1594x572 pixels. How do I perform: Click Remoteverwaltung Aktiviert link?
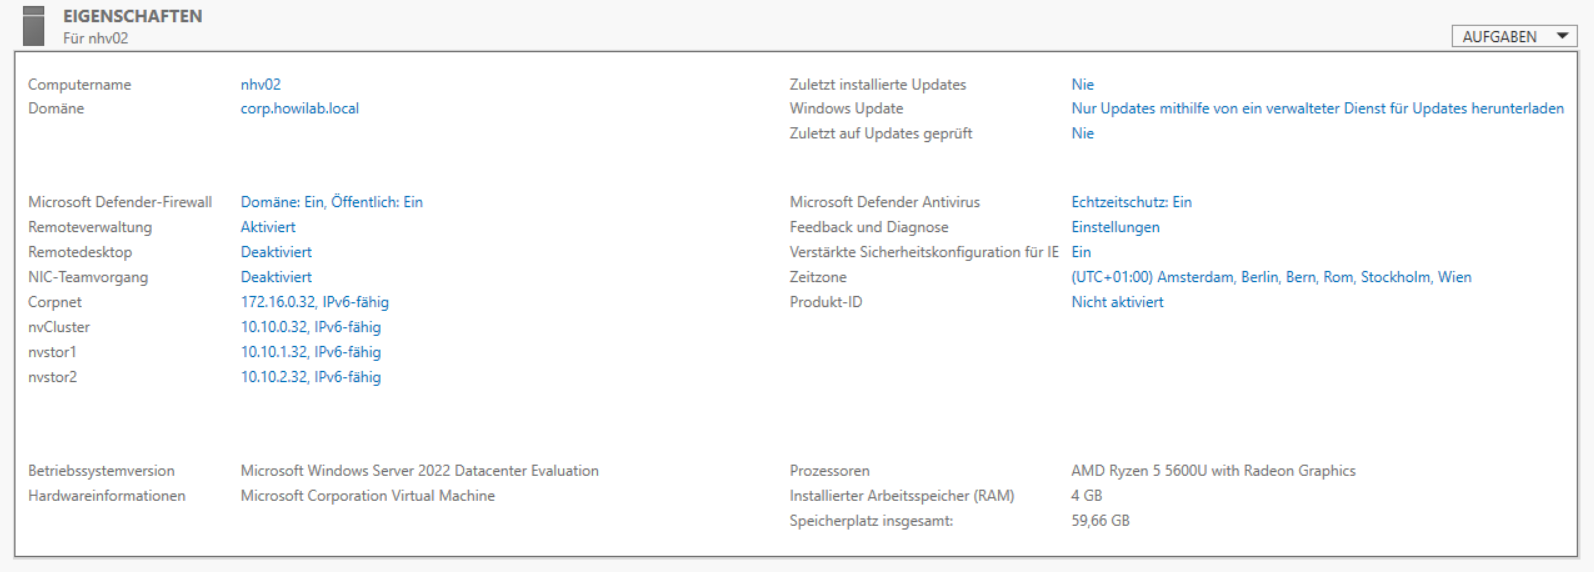268,227
